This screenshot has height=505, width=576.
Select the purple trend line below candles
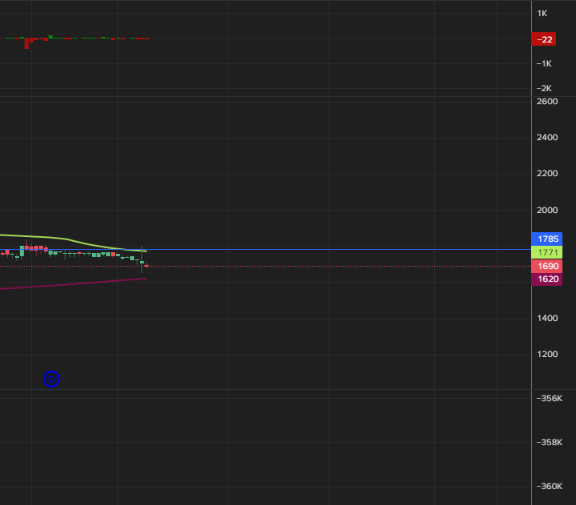[73, 284]
